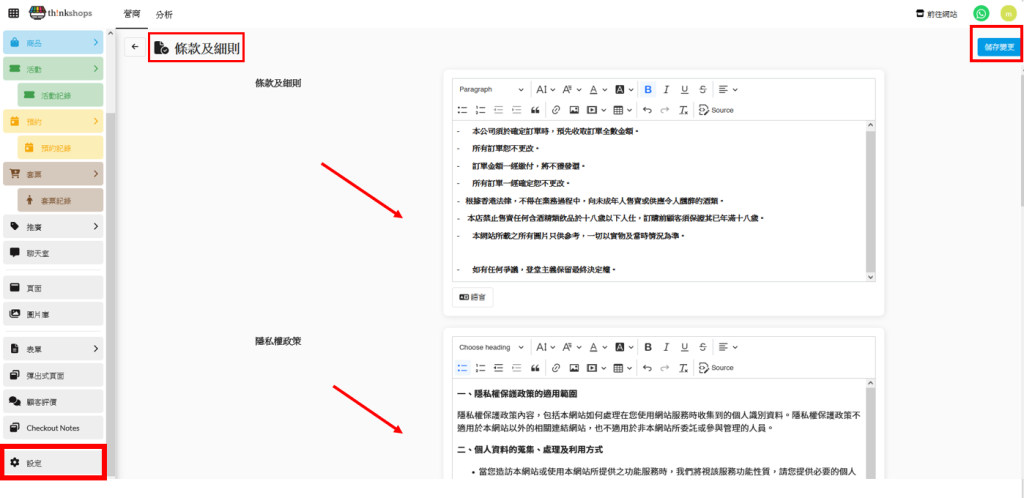Undo last change in the terms editor

(x=647, y=110)
